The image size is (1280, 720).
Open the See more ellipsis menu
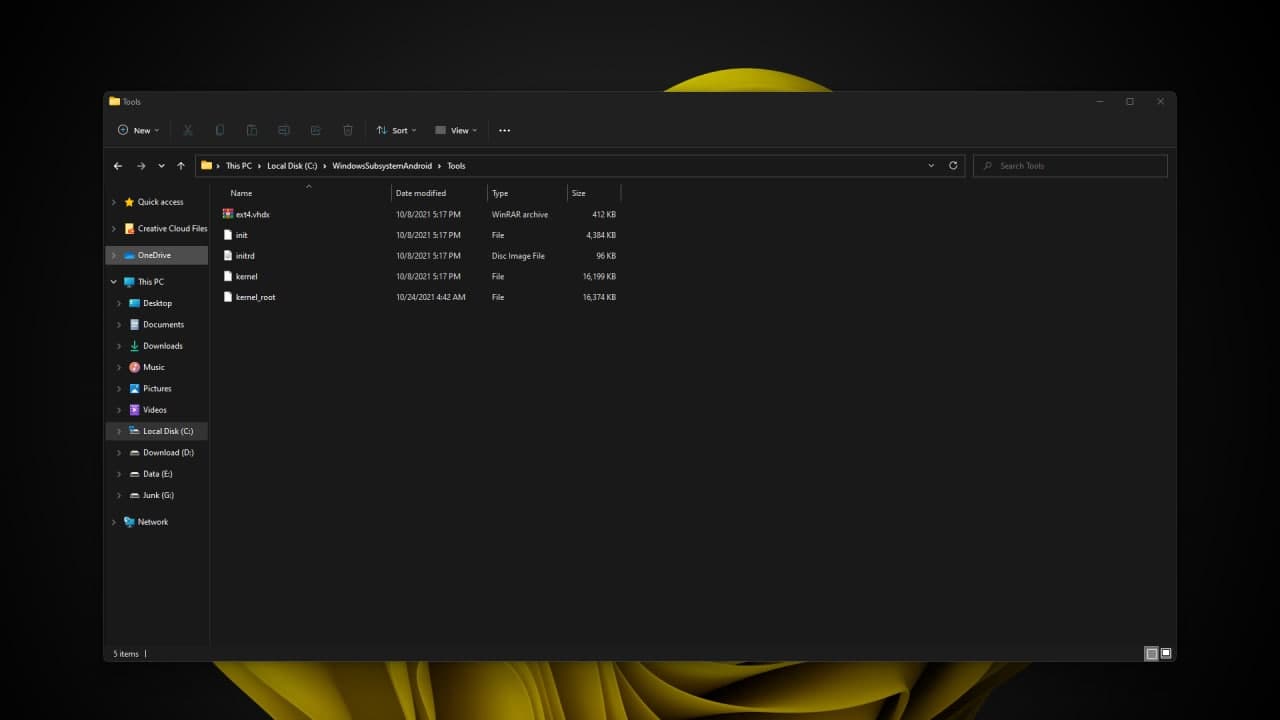tap(504, 130)
